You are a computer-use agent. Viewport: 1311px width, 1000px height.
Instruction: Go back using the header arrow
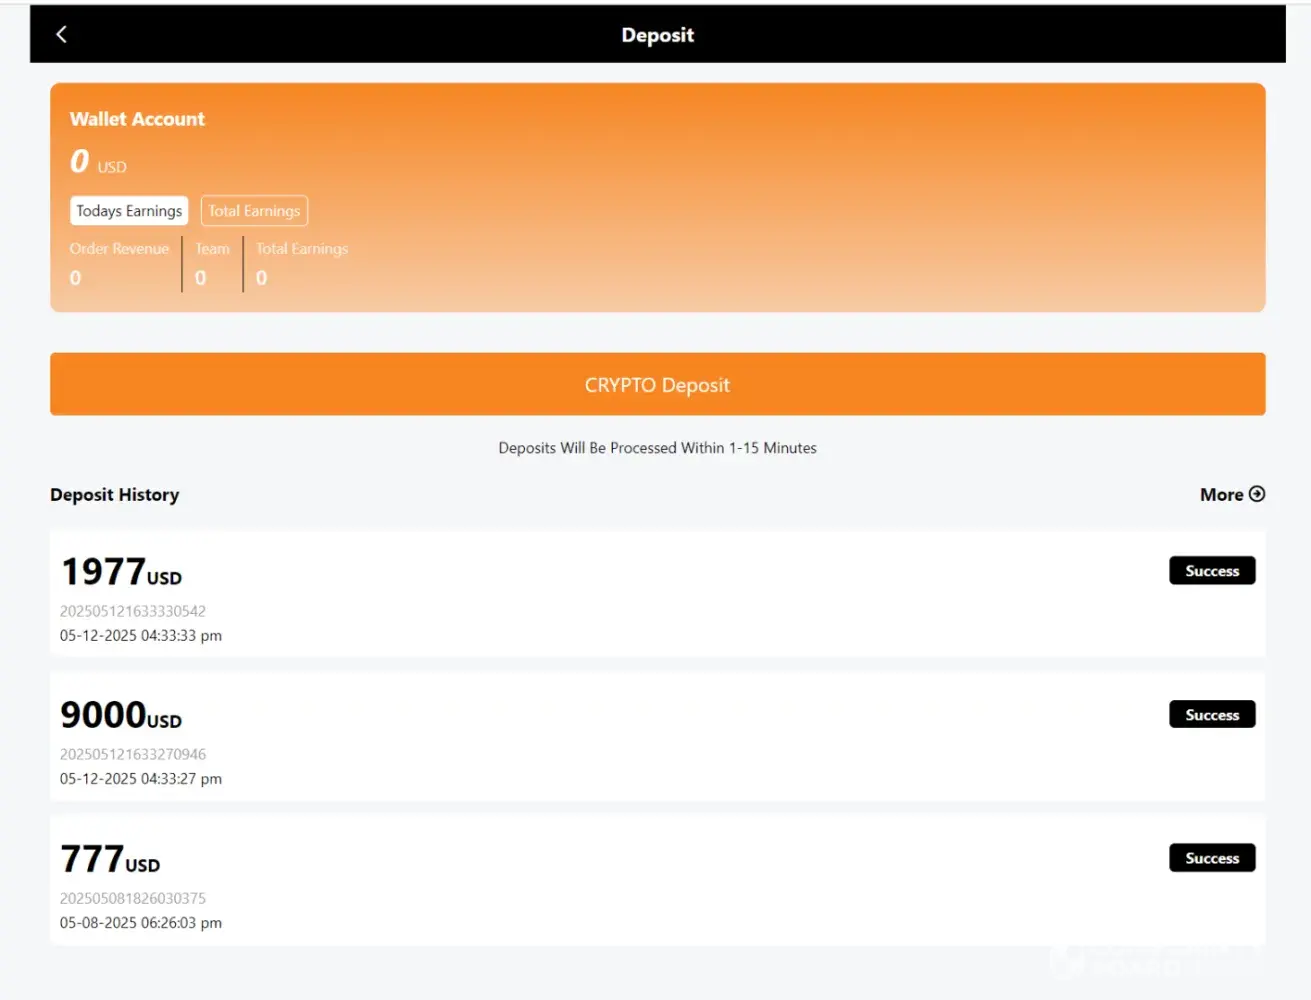pyautogui.click(x=61, y=35)
